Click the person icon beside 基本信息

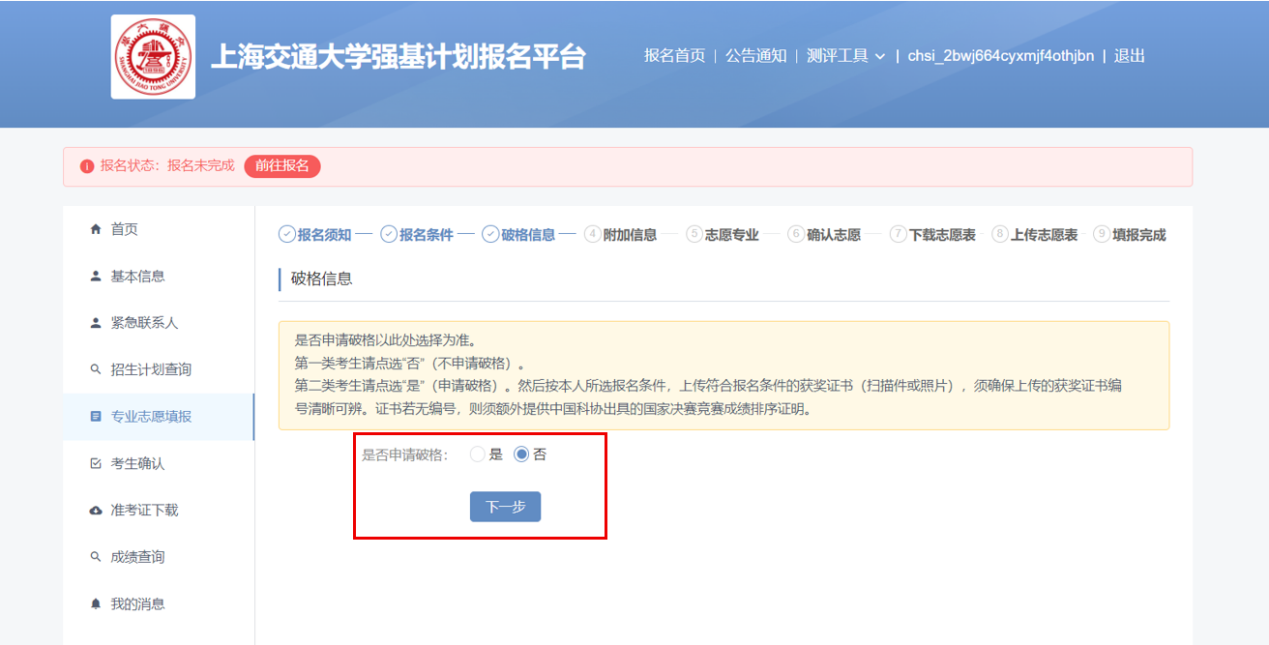[96, 276]
